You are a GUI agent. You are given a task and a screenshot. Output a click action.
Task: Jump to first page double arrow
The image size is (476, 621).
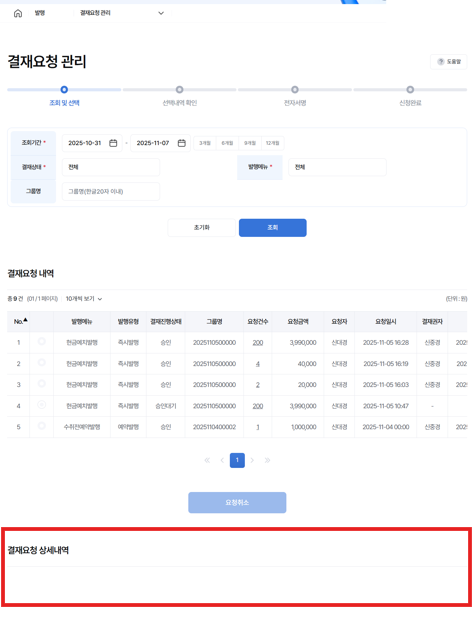[x=207, y=460]
